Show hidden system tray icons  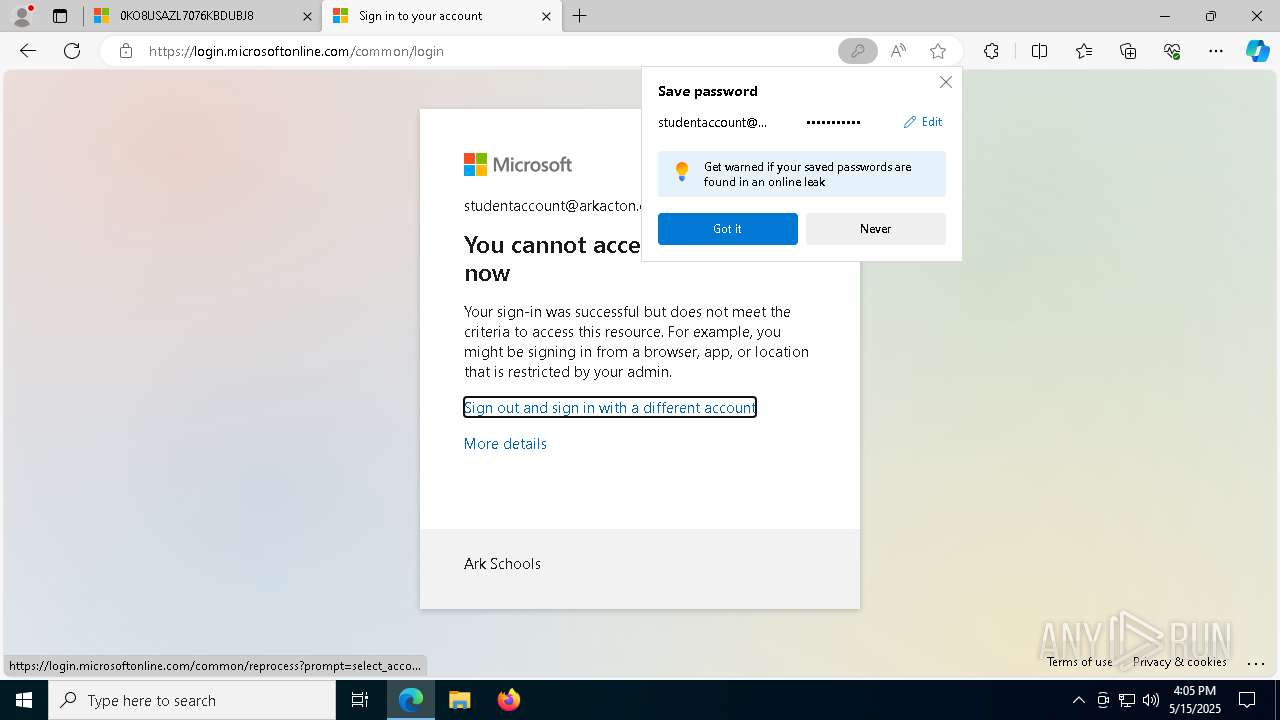[1078, 700]
